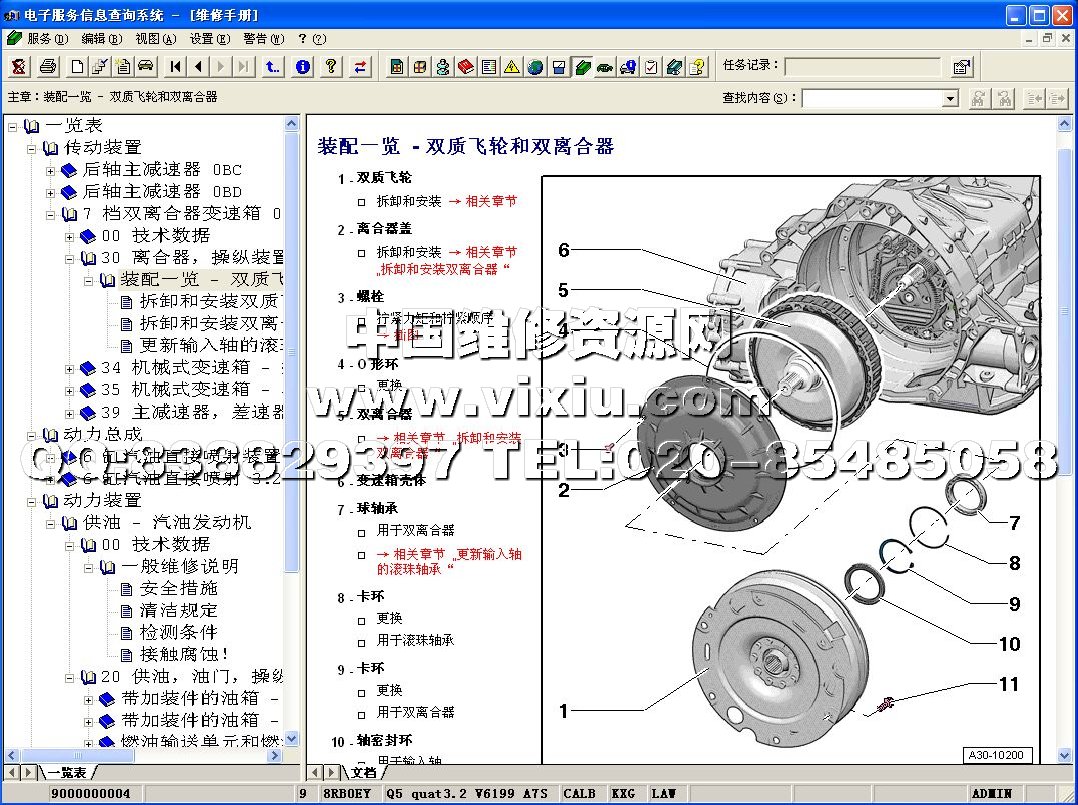Viewport: 1078px width, 805px height.
Task: Click the red and blue swap arrows icon
Action: 361,67
